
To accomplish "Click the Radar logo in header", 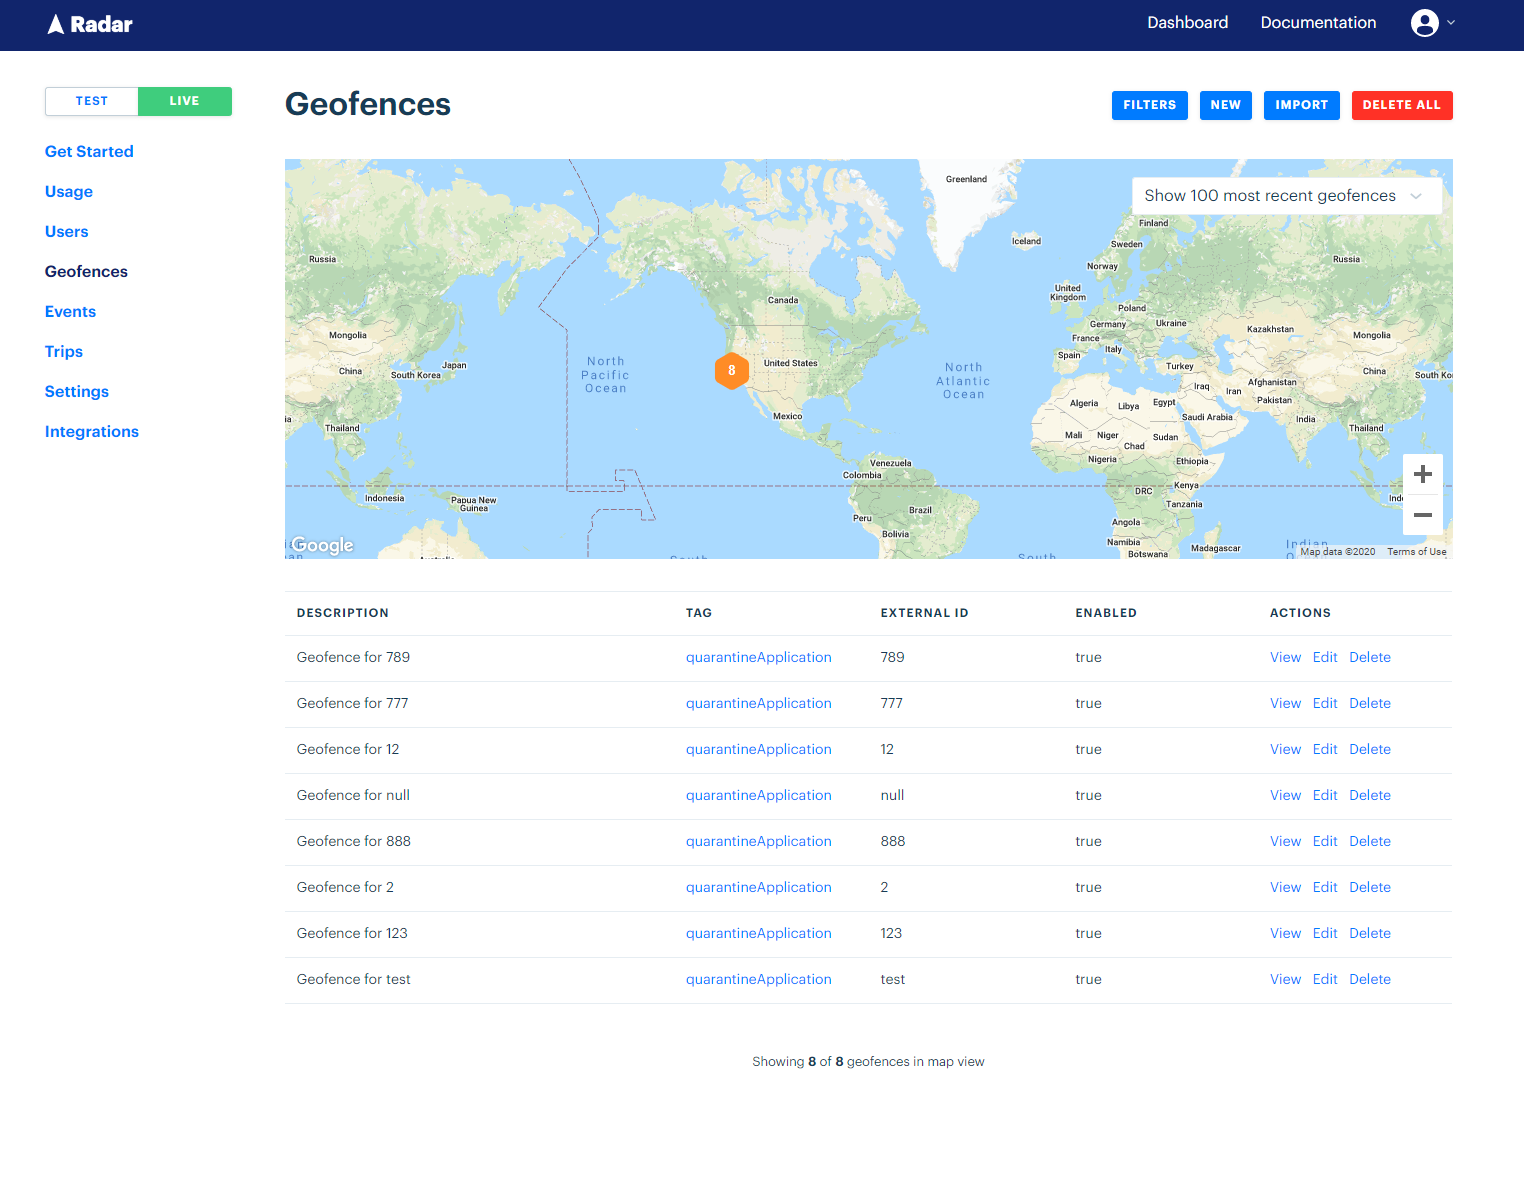I will tap(90, 24).
